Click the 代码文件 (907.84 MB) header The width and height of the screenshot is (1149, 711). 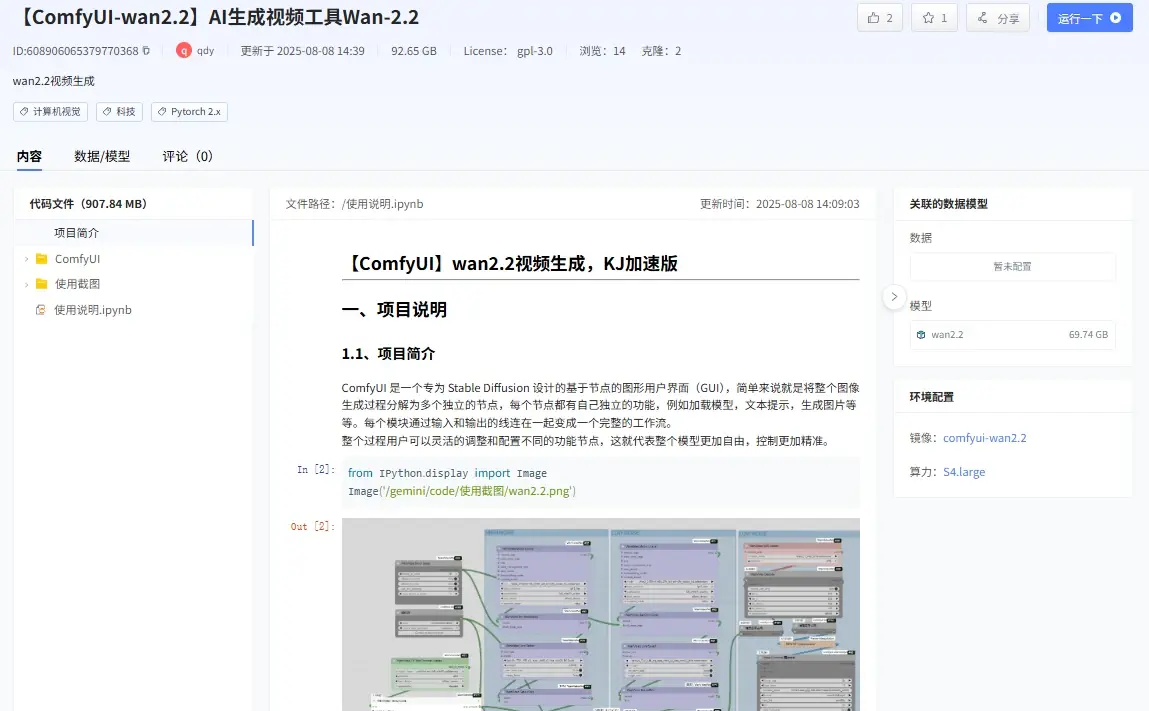(x=88, y=204)
